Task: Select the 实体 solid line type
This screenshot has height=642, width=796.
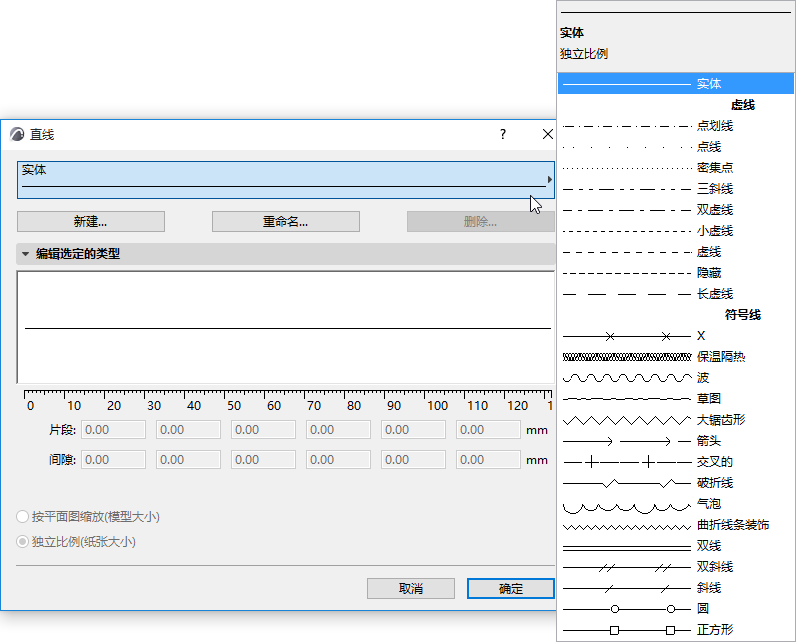Action: tap(676, 84)
